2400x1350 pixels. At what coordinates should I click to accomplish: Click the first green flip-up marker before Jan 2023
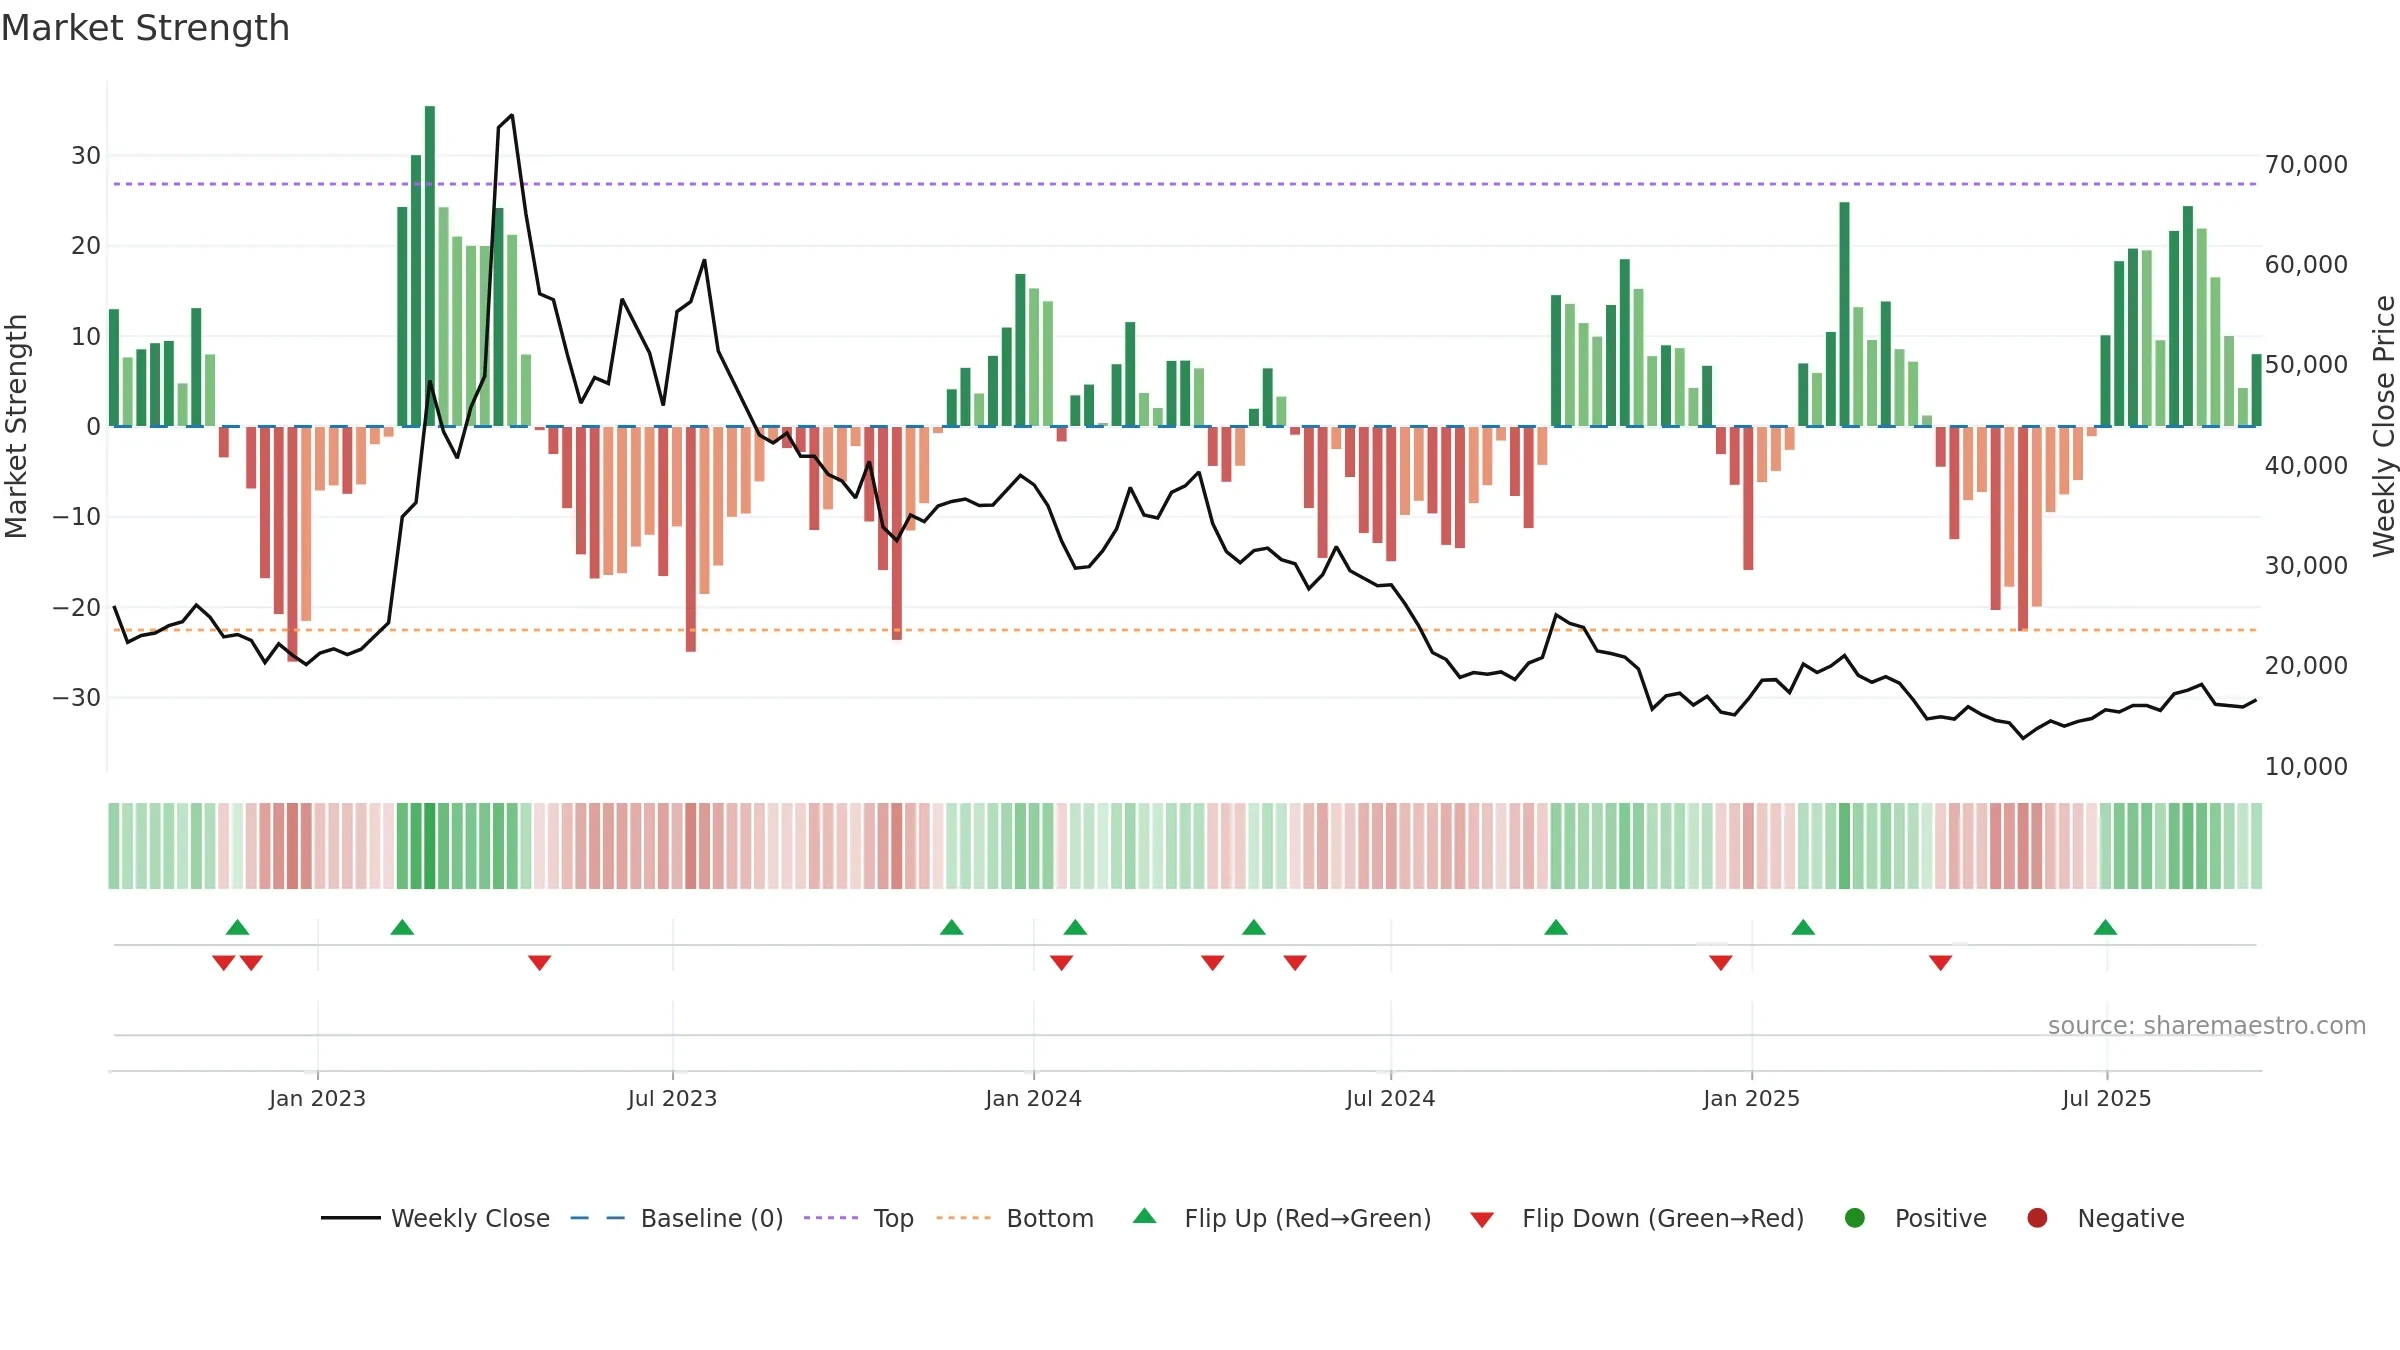(x=237, y=928)
